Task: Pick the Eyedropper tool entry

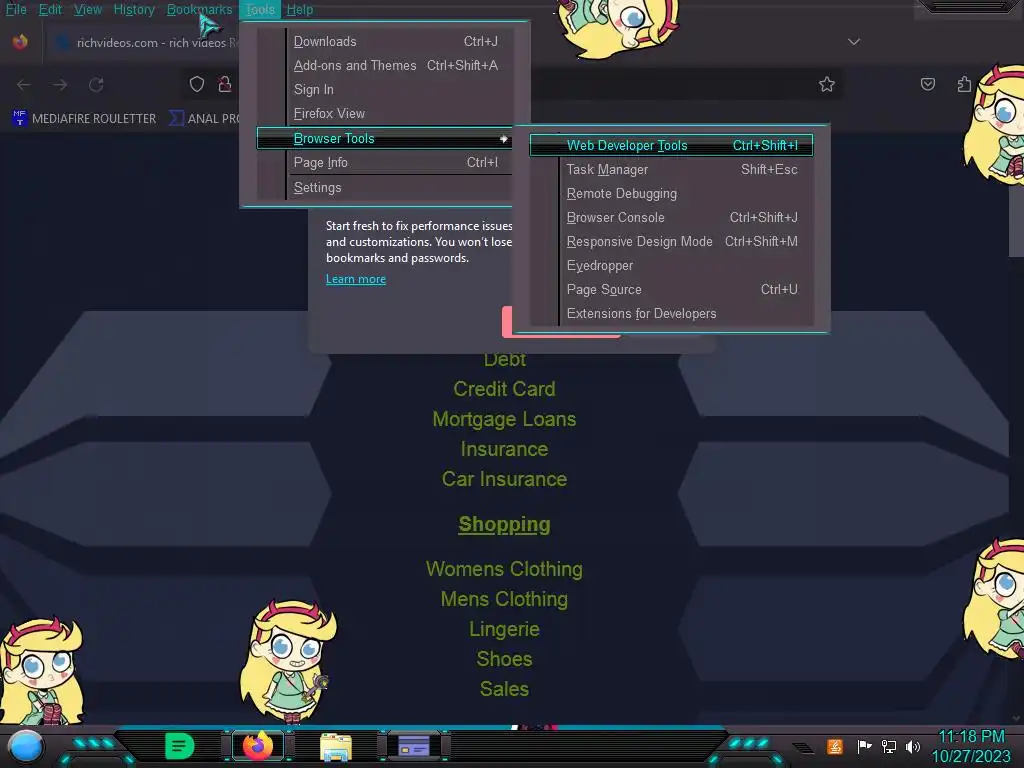Action: click(671, 266)
